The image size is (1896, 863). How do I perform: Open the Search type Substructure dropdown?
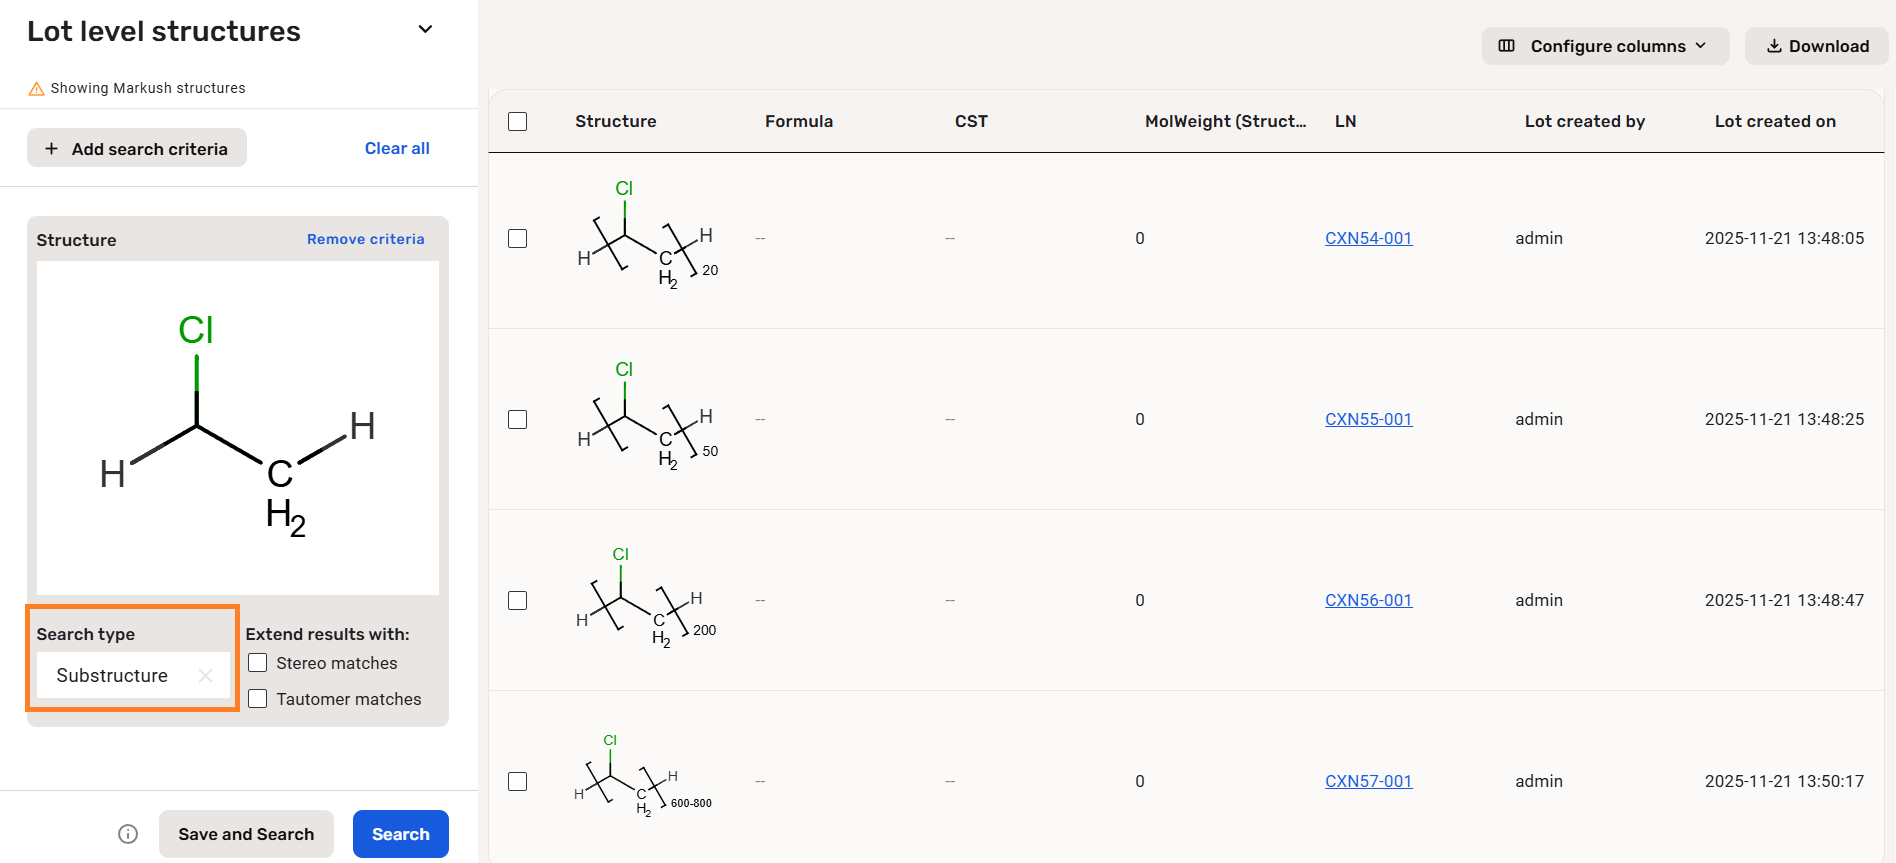click(112, 676)
